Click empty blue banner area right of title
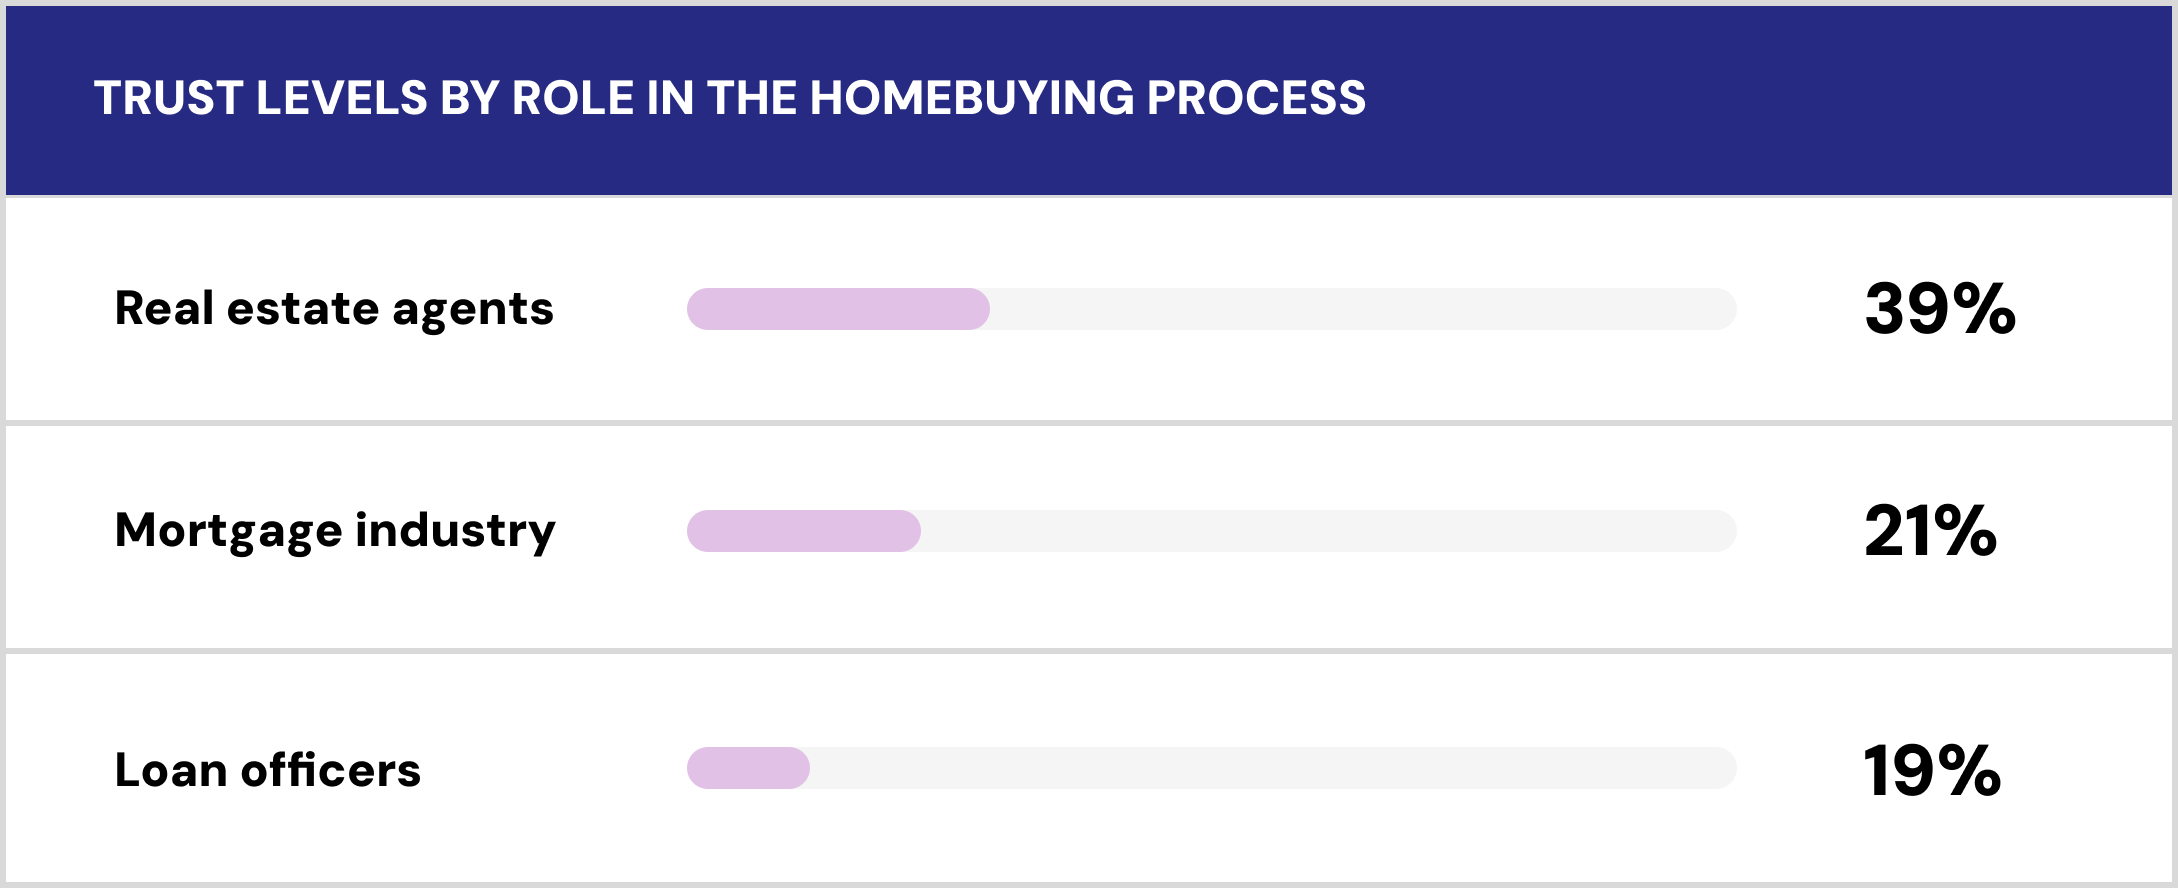The height and width of the screenshot is (888, 2178). coord(1750,98)
